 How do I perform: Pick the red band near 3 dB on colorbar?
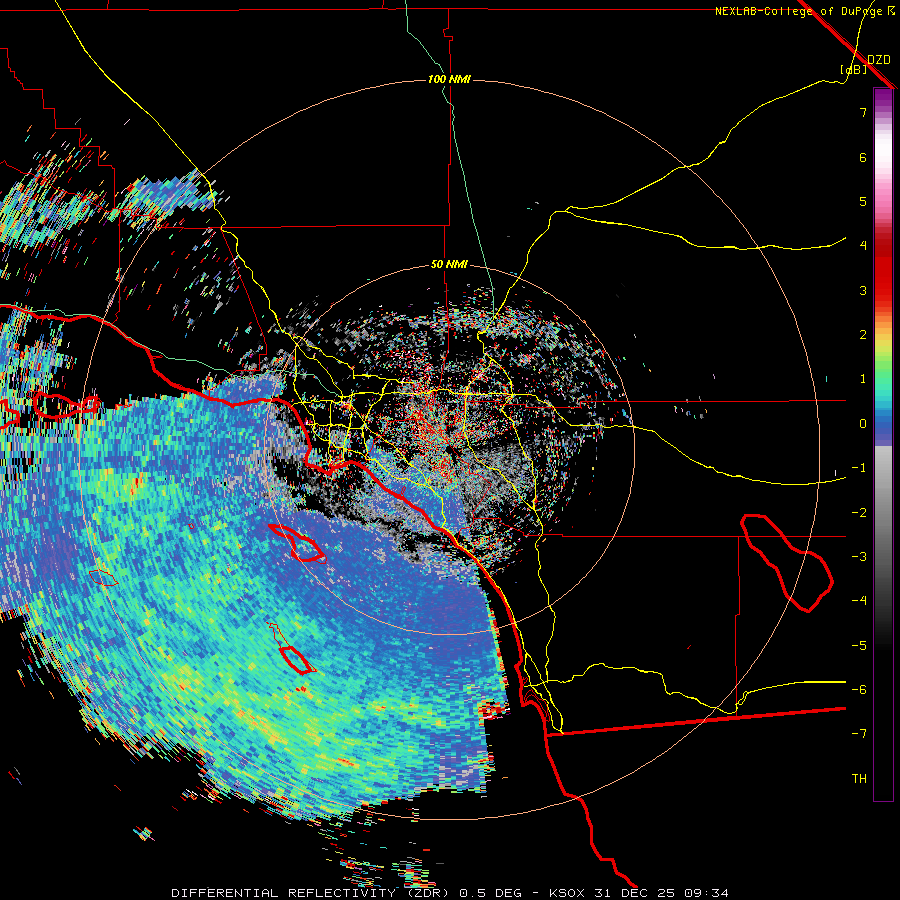[883, 284]
